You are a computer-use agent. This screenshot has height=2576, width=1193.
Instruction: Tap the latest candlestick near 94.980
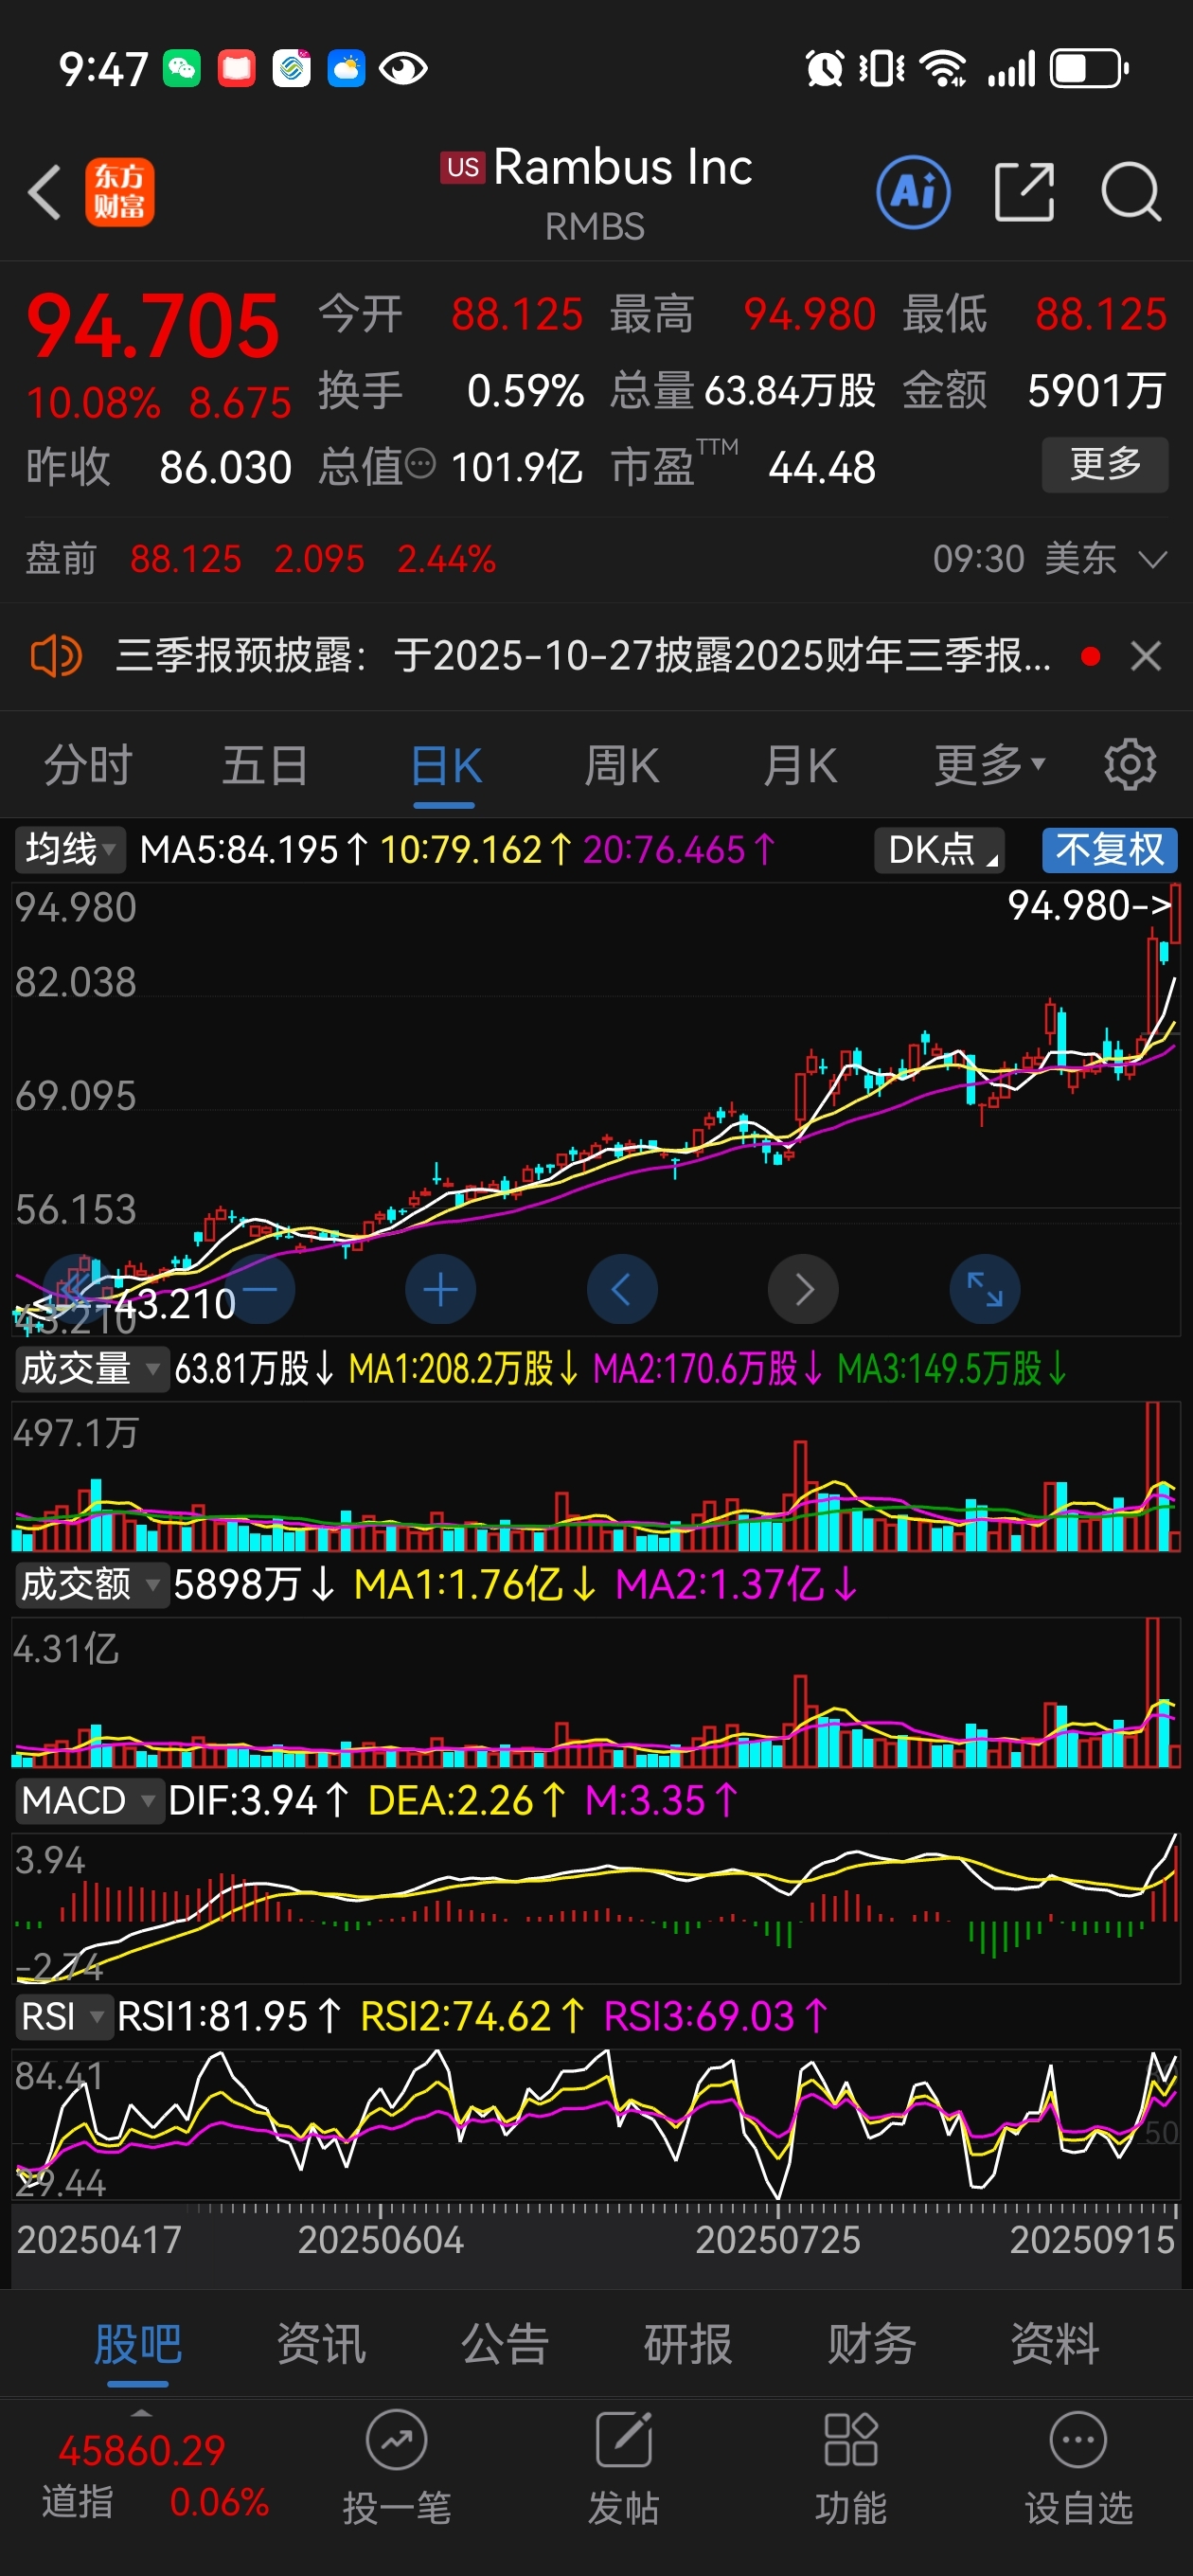tap(1175, 914)
